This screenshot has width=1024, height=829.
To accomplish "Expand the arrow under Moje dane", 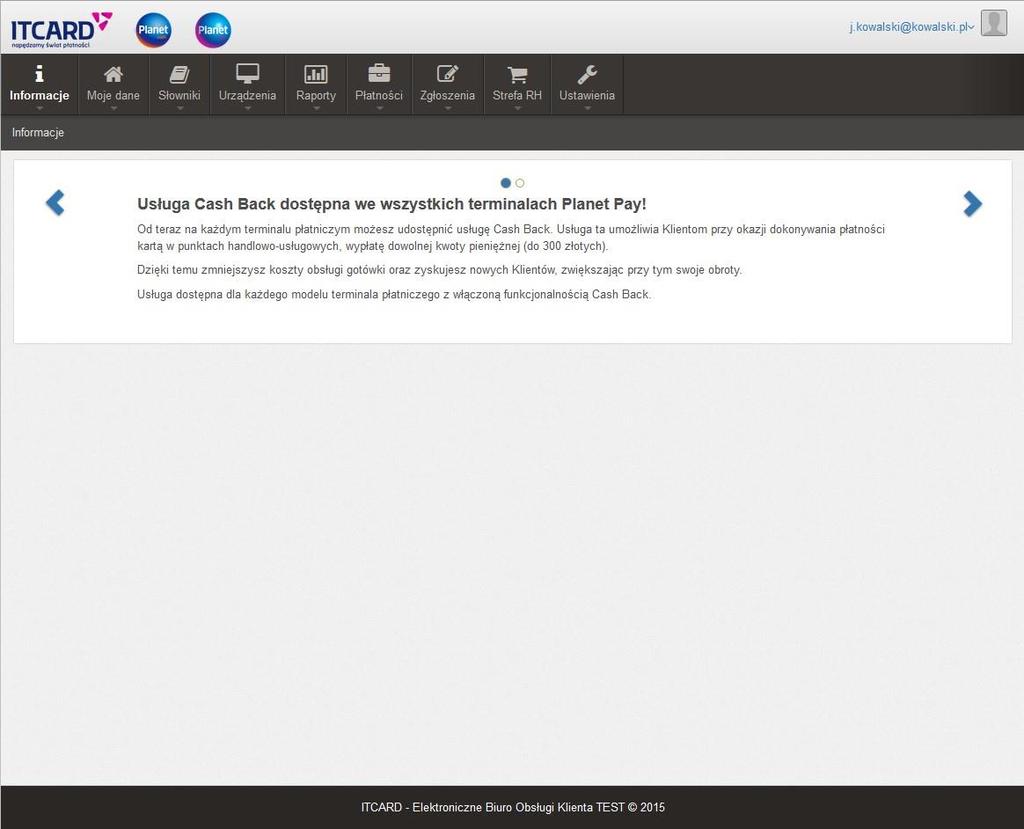I will [114, 108].
